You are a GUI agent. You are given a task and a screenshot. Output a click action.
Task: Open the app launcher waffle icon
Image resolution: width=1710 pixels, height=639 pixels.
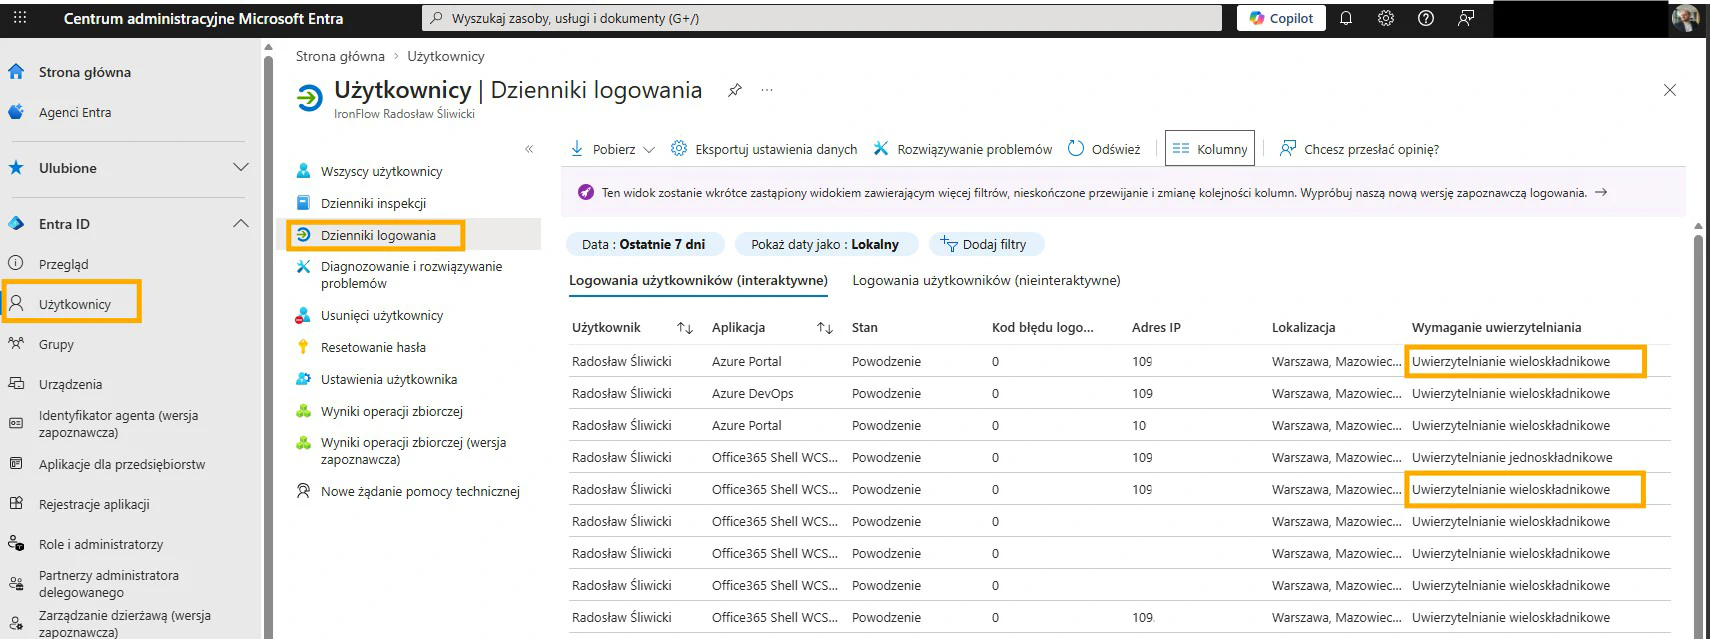(19, 18)
